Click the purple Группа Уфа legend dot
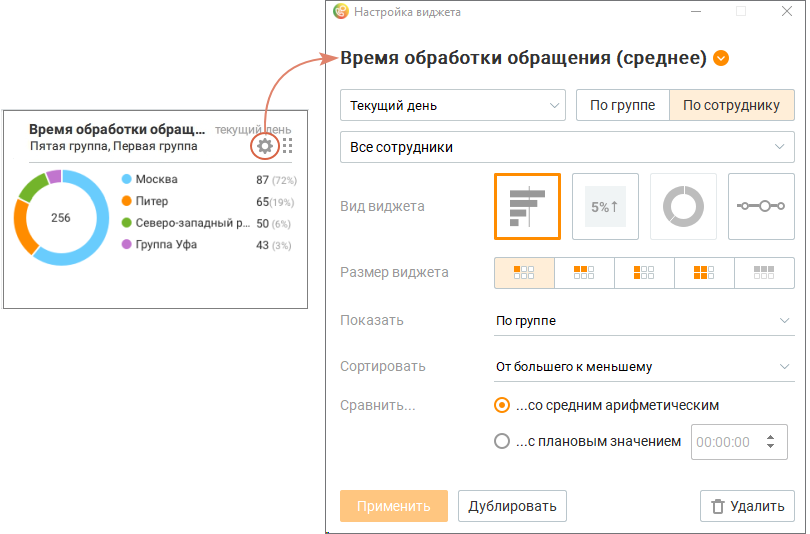Image resolution: width=810 pixels, height=534 pixels. point(127,244)
